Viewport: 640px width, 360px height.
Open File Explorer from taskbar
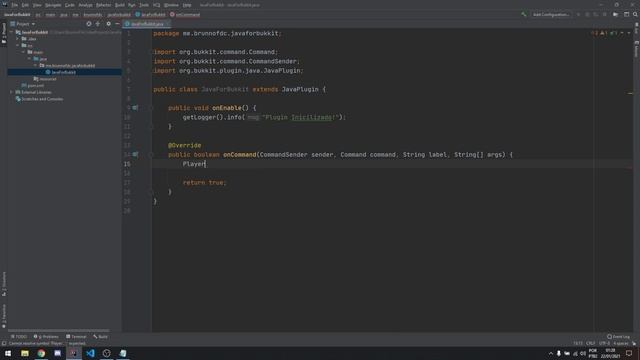tap(24, 353)
